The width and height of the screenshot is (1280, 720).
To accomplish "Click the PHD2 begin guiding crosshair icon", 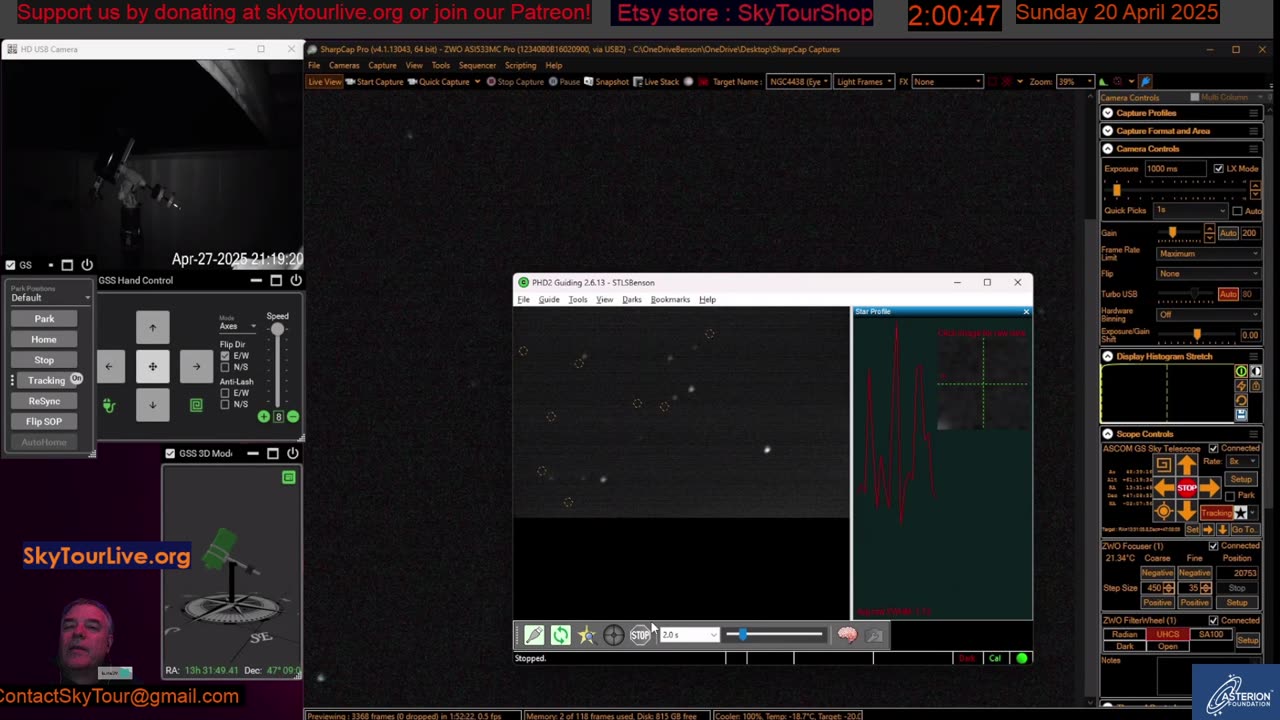I will (x=613, y=635).
